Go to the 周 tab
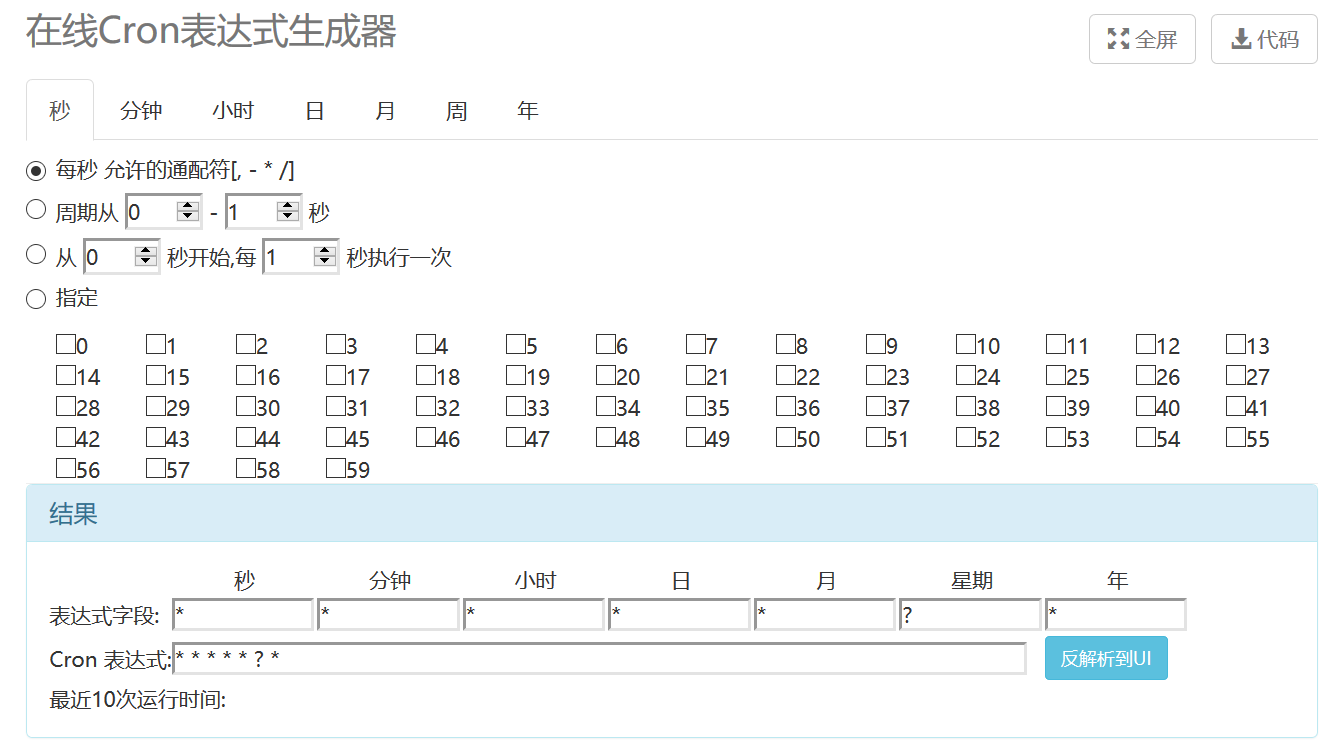The height and width of the screenshot is (755, 1338). (456, 111)
